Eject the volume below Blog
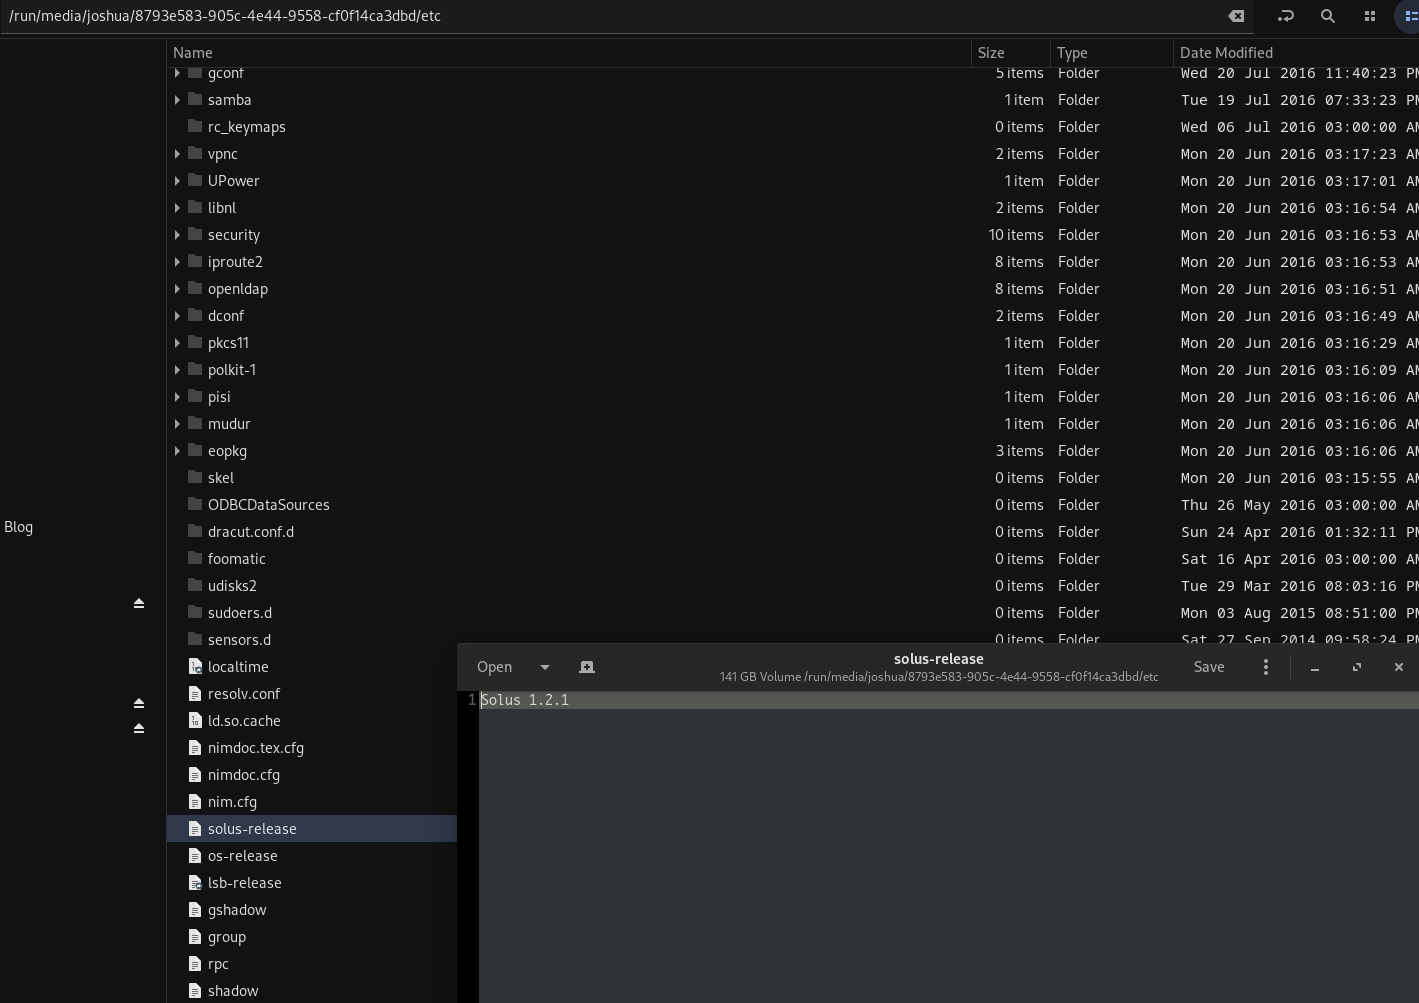 pyautogui.click(x=139, y=603)
